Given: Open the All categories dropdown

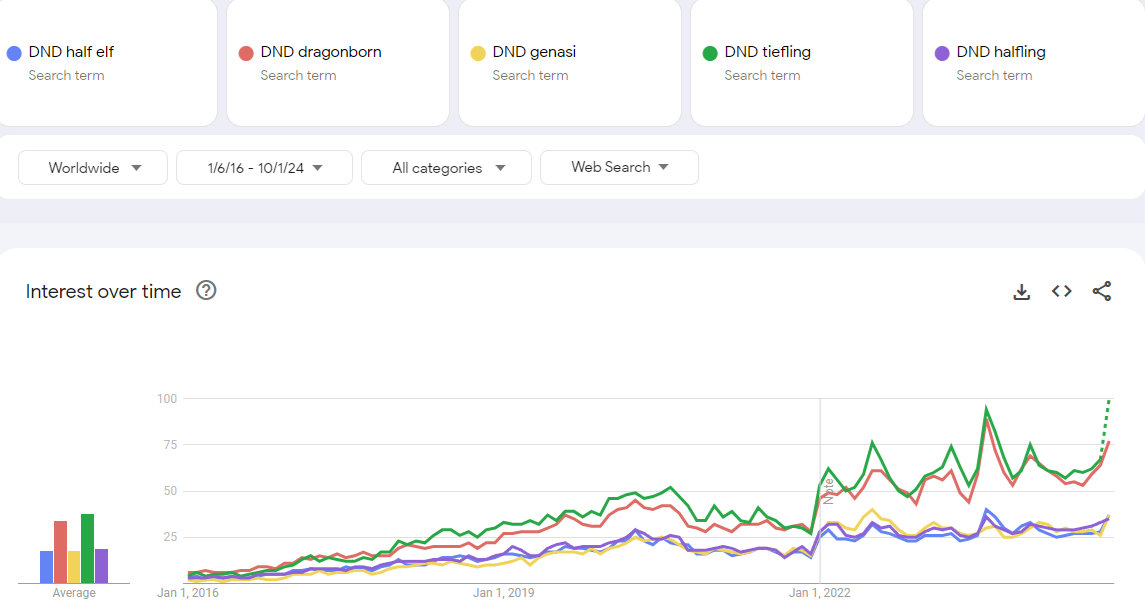Looking at the screenshot, I should tap(446, 168).
